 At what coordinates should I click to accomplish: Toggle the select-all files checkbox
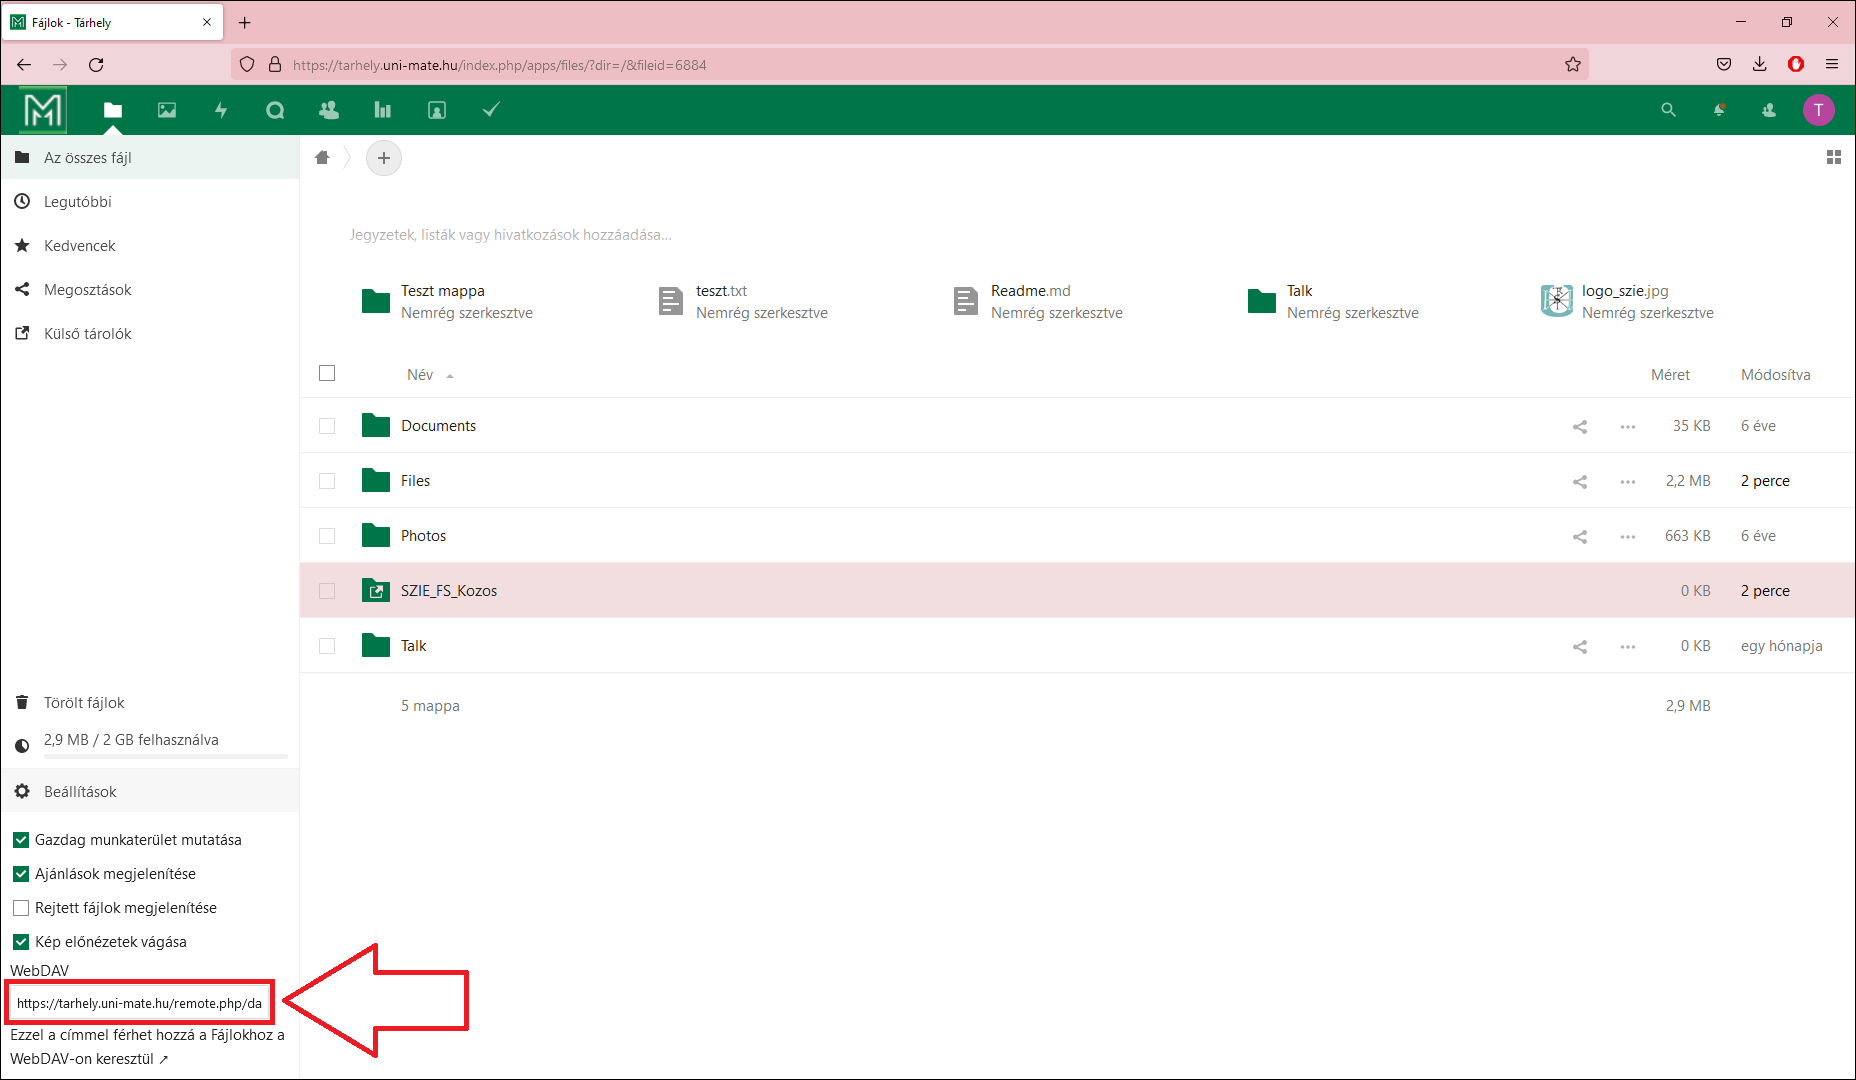click(x=327, y=374)
